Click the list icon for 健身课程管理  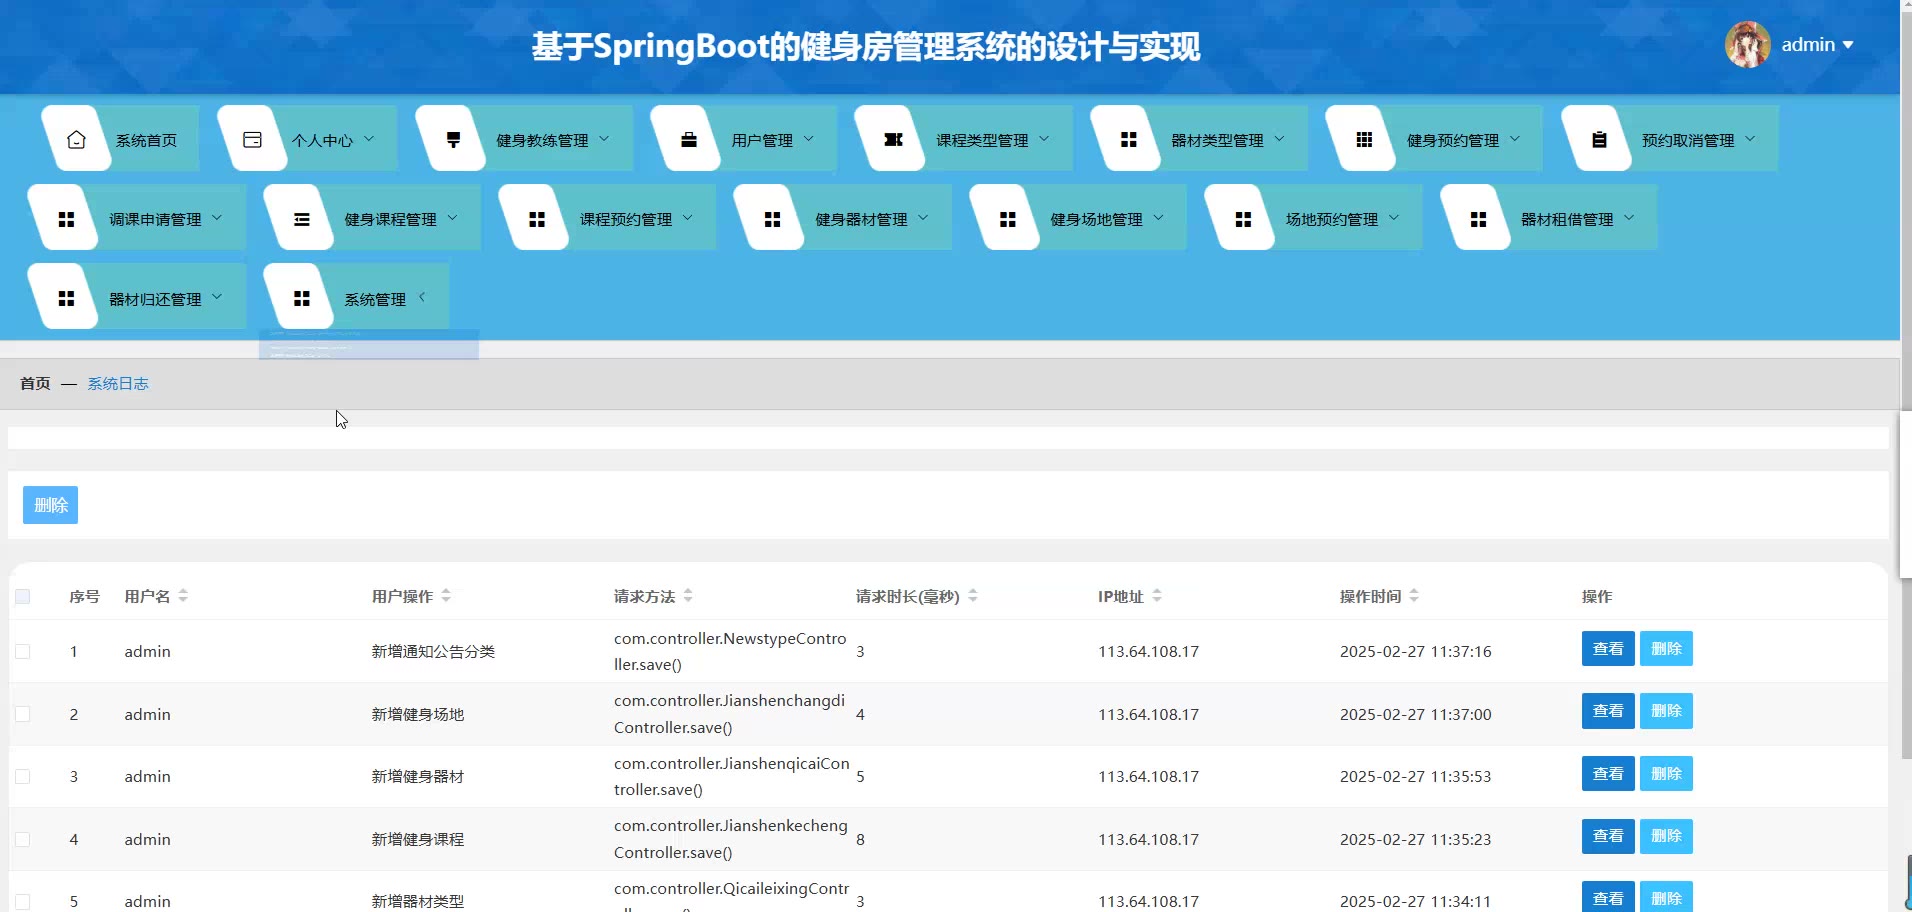tap(301, 220)
